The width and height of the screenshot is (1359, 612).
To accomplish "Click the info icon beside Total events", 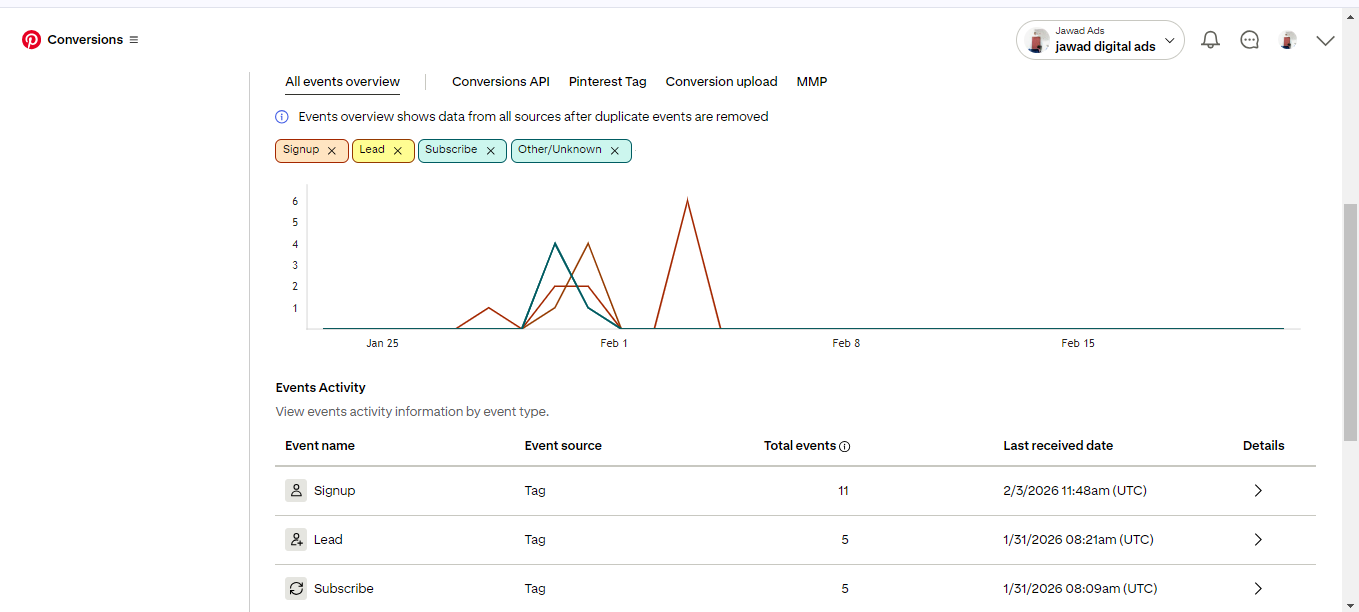I will coord(844,447).
